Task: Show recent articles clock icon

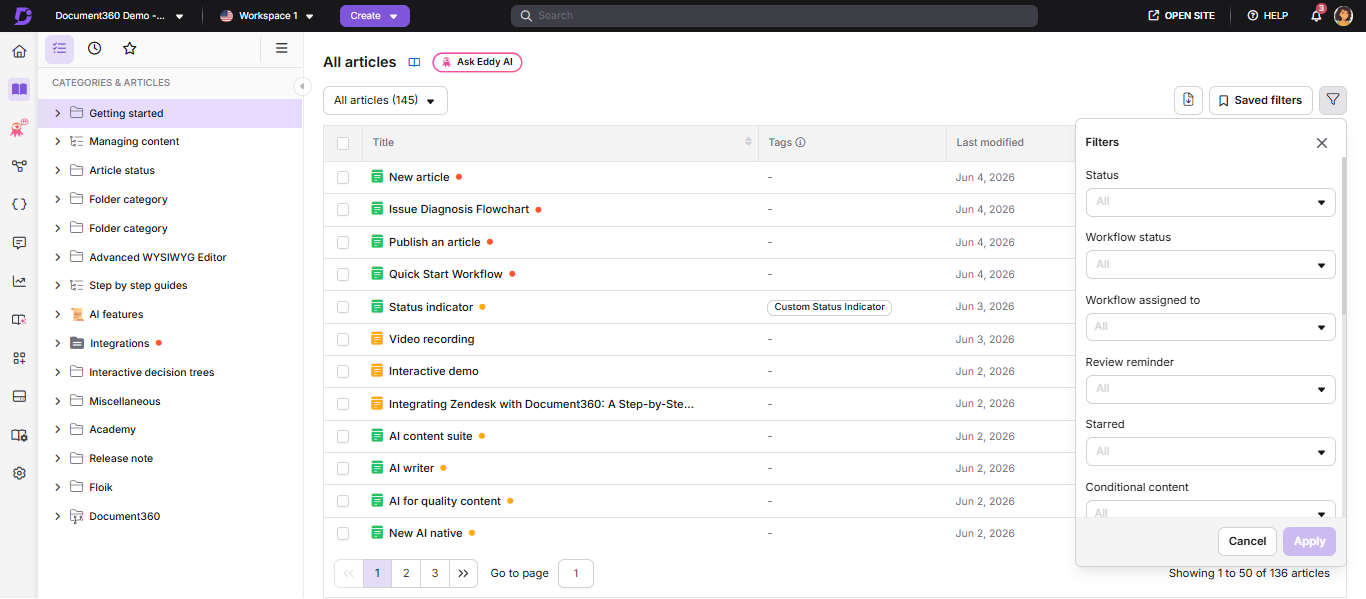Action: [94, 48]
